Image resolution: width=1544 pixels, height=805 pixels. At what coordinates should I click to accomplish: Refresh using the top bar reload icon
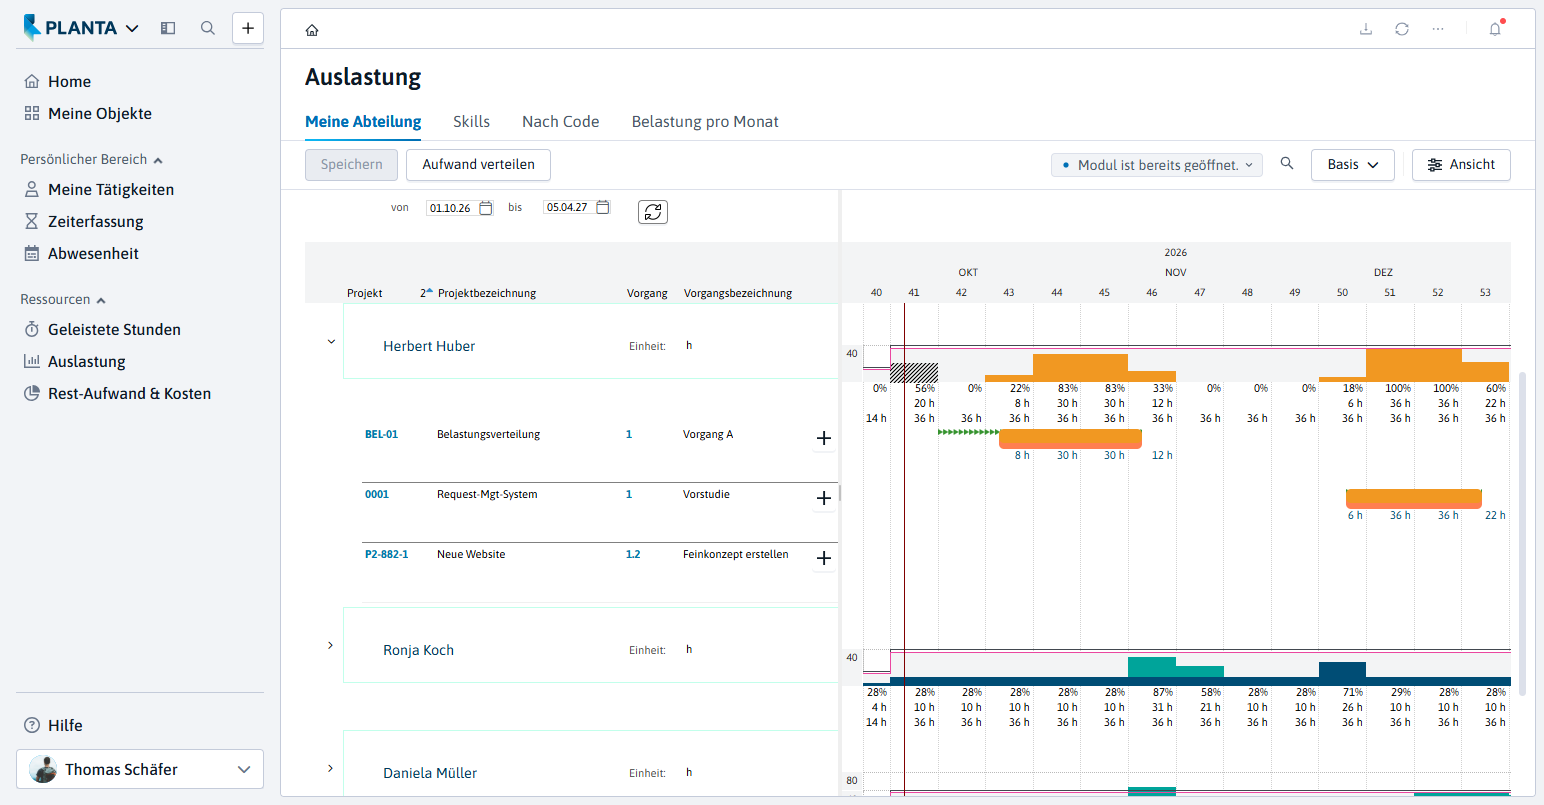click(x=1402, y=29)
